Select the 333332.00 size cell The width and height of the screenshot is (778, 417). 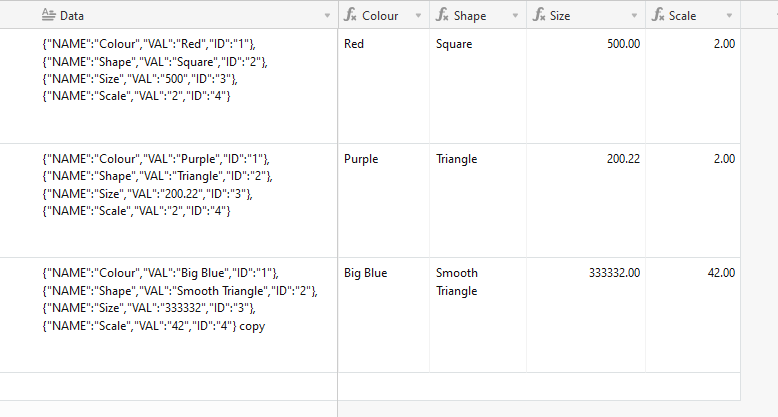pos(586,315)
